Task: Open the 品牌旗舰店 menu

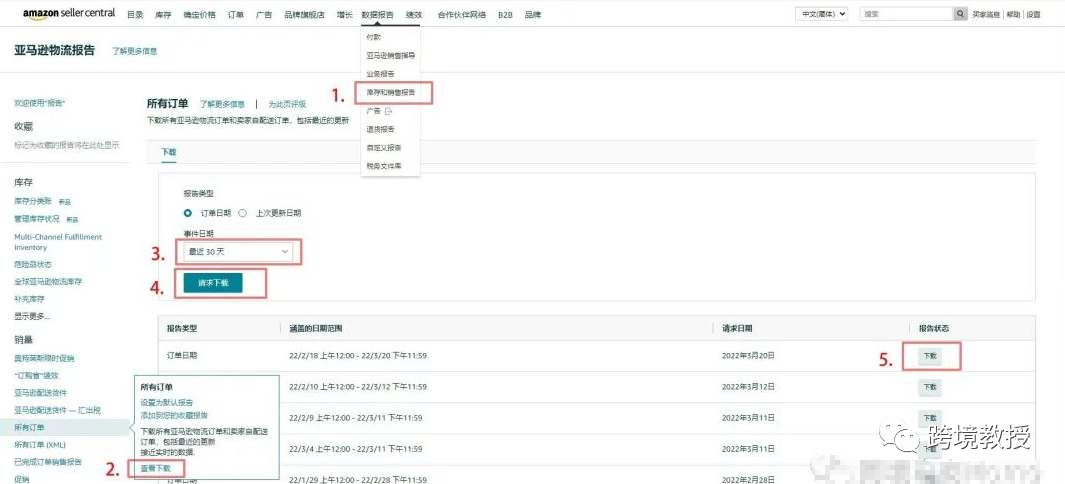Action: (304, 14)
